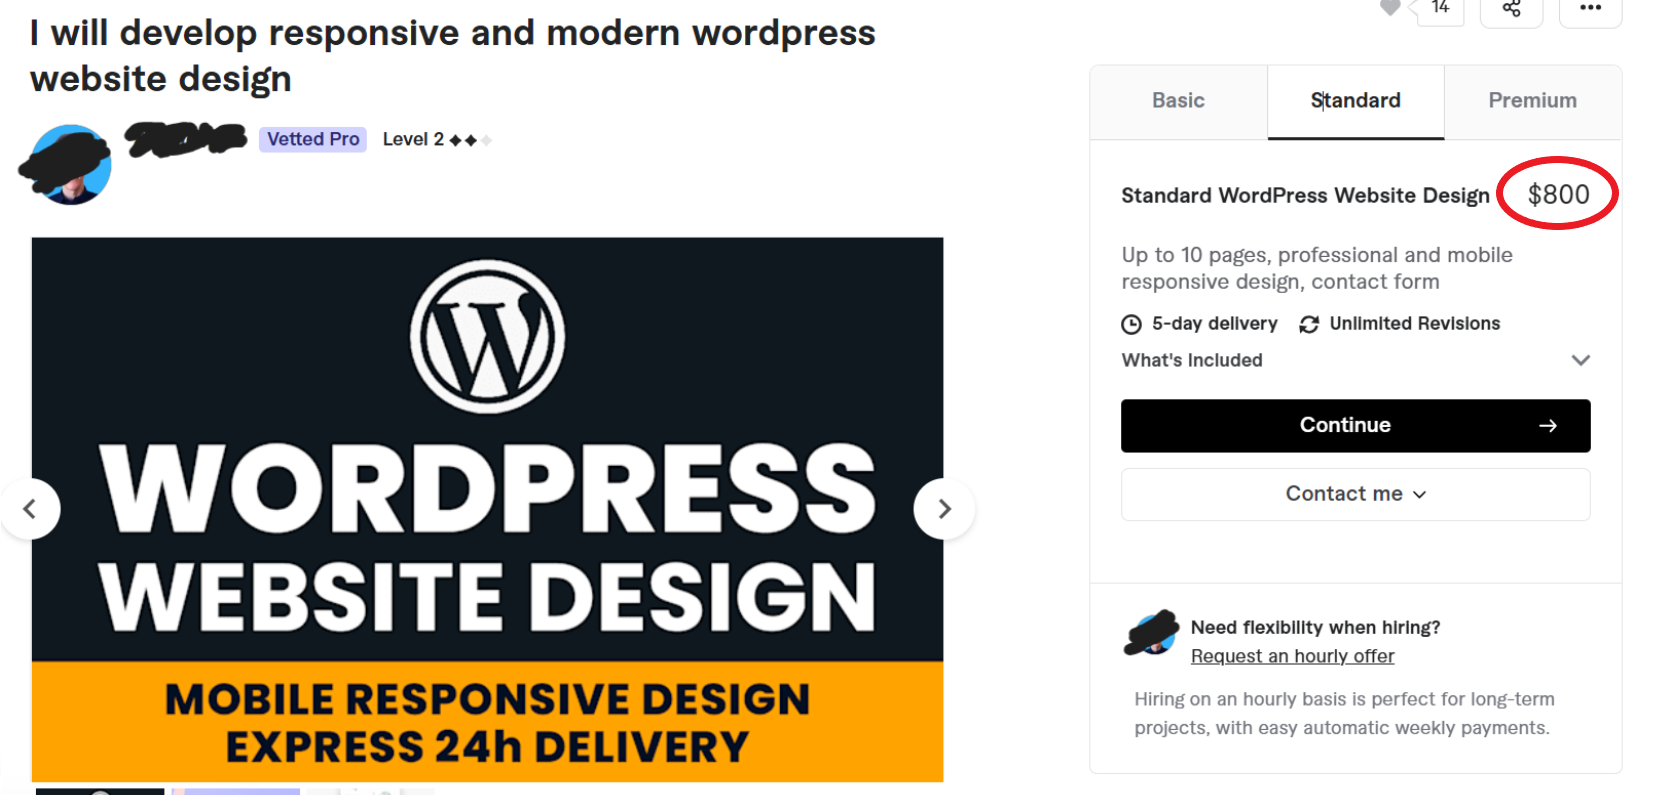Go to the previous gallery image
This screenshot has height=795, width=1660.
(x=30, y=509)
